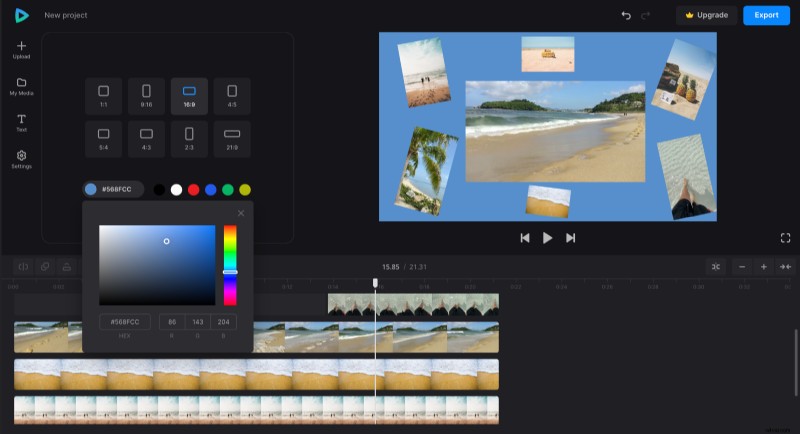
Task: Pick the white color swatch
Action: [x=177, y=190]
